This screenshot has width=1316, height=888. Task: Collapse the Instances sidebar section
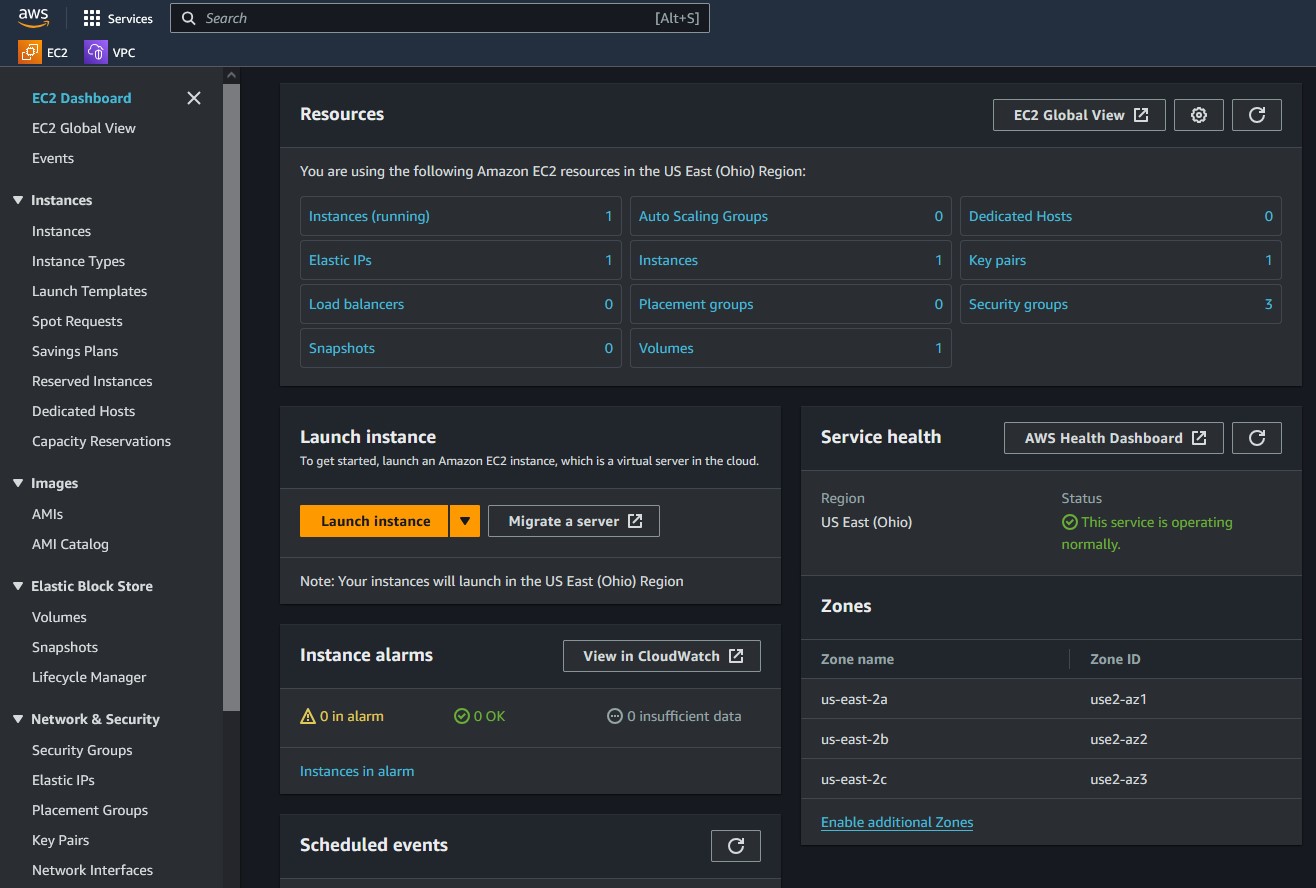coord(18,200)
